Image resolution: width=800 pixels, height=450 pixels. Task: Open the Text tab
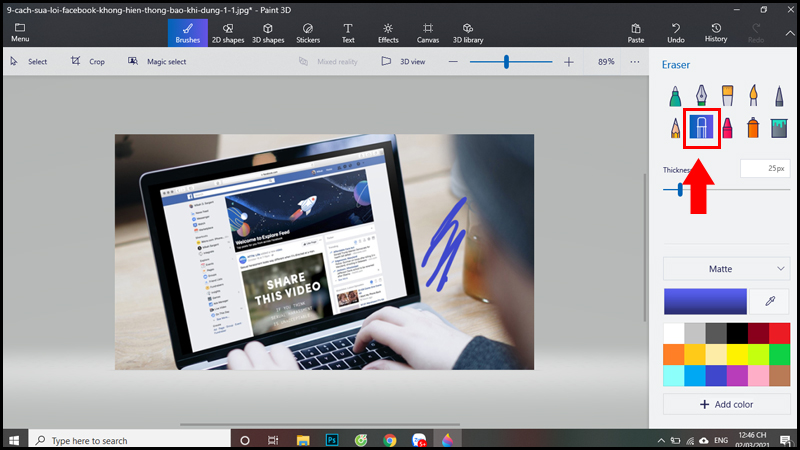[x=348, y=33]
